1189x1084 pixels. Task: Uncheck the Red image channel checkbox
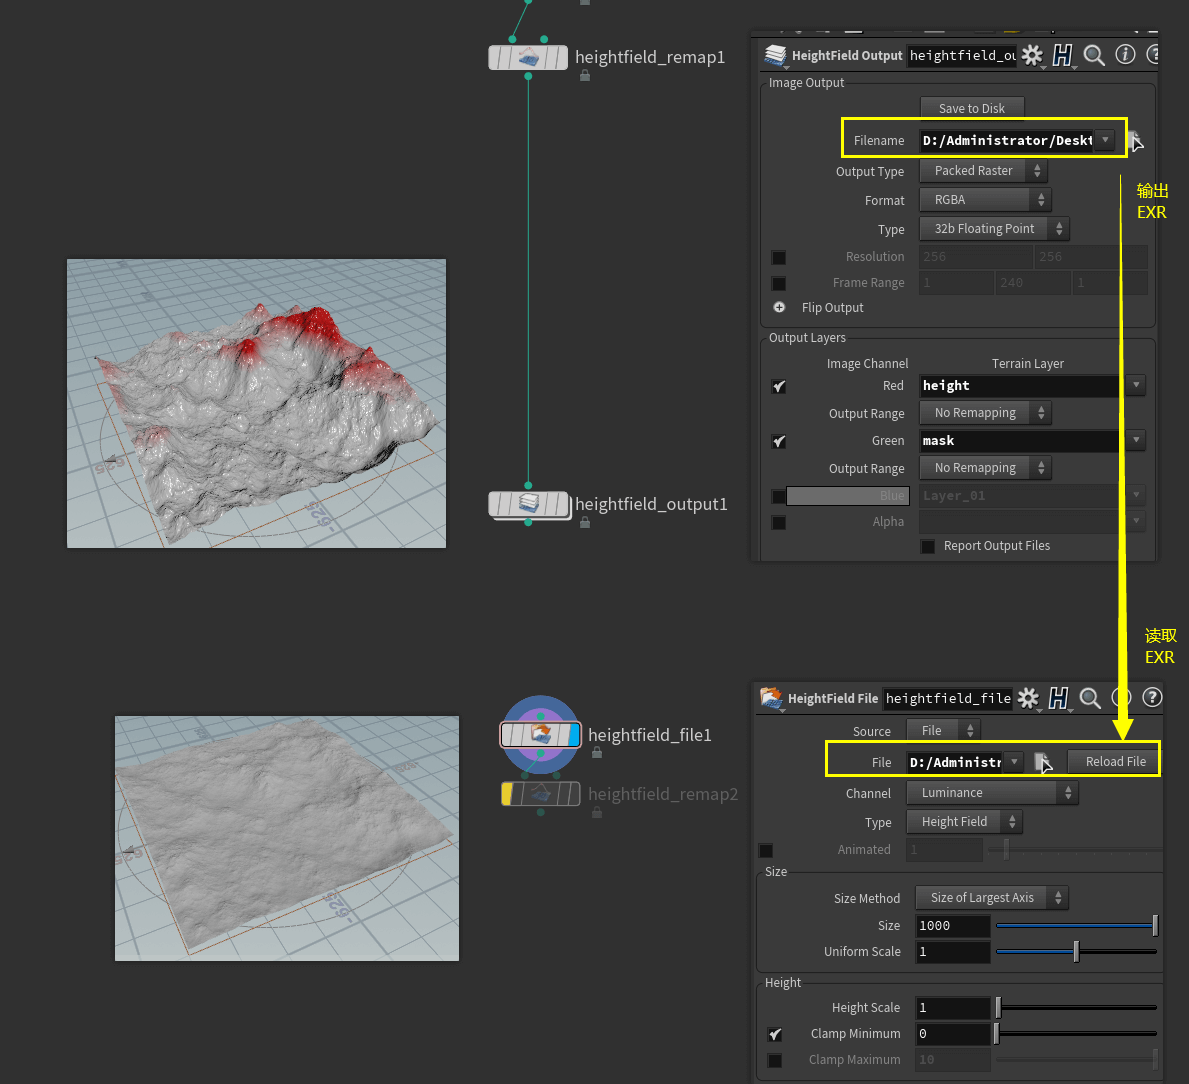pos(779,386)
